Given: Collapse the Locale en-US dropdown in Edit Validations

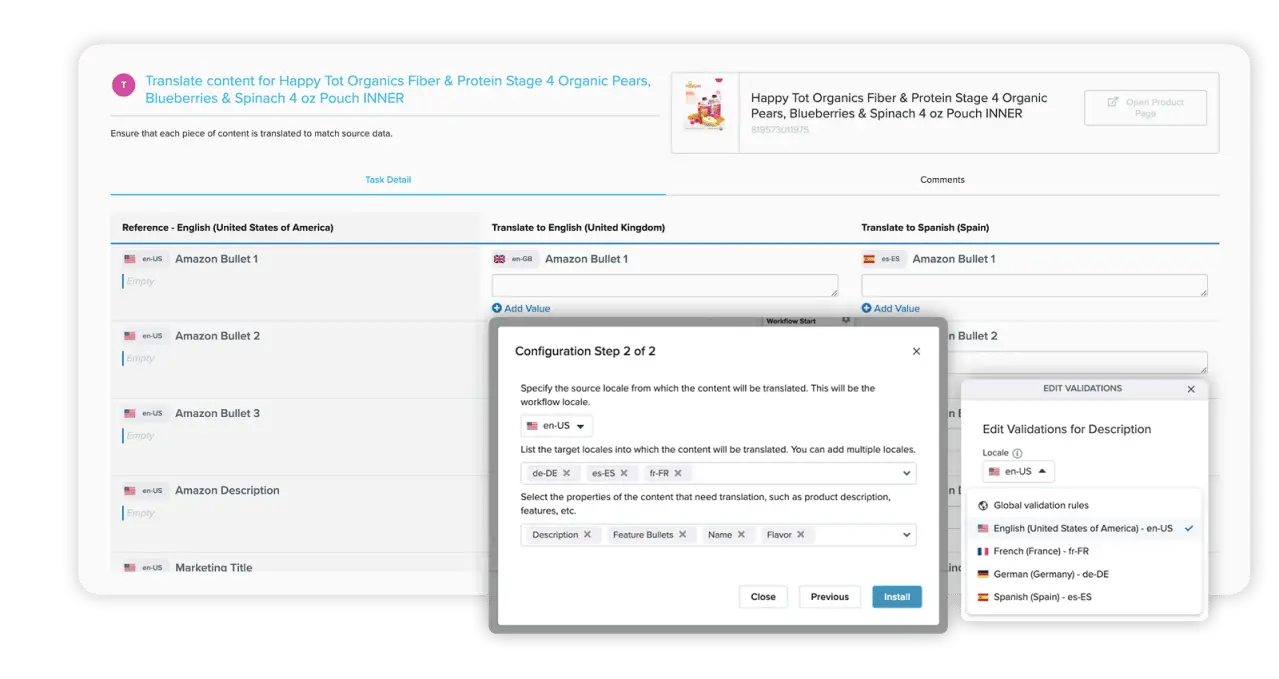Looking at the screenshot, I should 1018,471.
